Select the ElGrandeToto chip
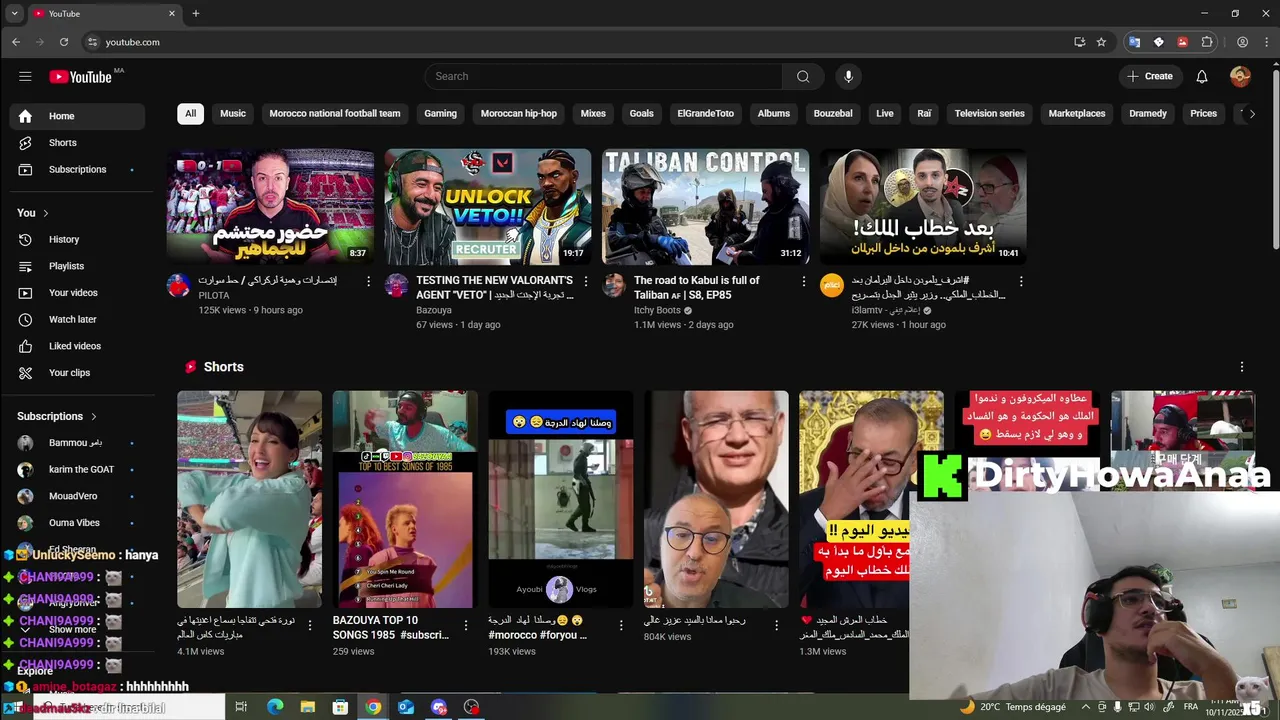1280x720 pixels. click(x=705, y=113)
